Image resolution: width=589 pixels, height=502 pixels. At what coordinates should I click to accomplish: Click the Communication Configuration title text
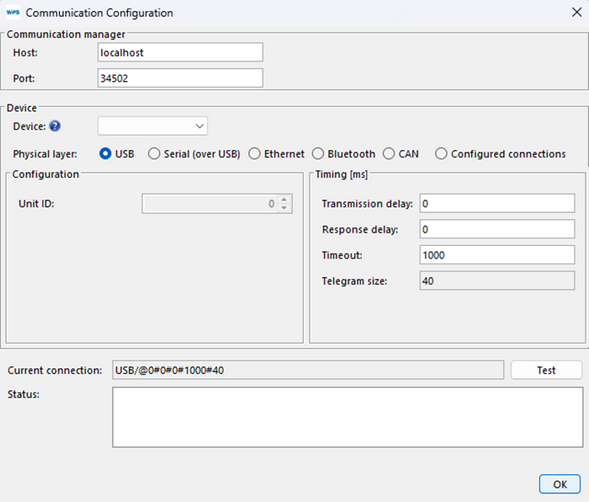click(100, 13)
